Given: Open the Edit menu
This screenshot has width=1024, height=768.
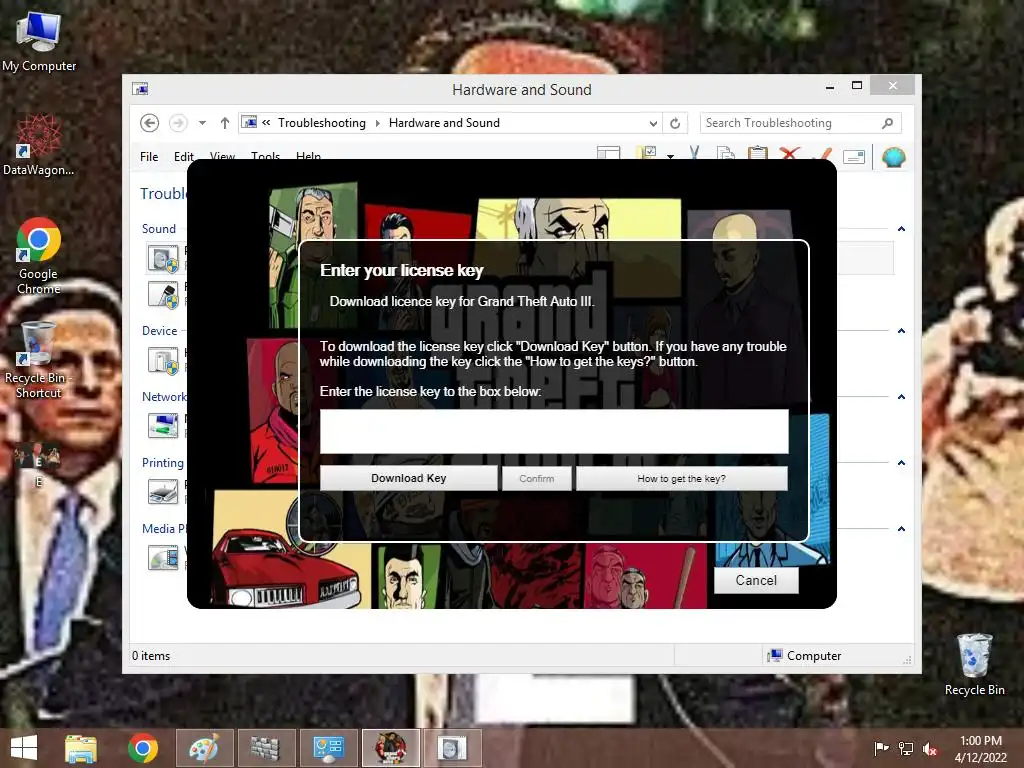Looking at the screenshot, I should (184, 156).
